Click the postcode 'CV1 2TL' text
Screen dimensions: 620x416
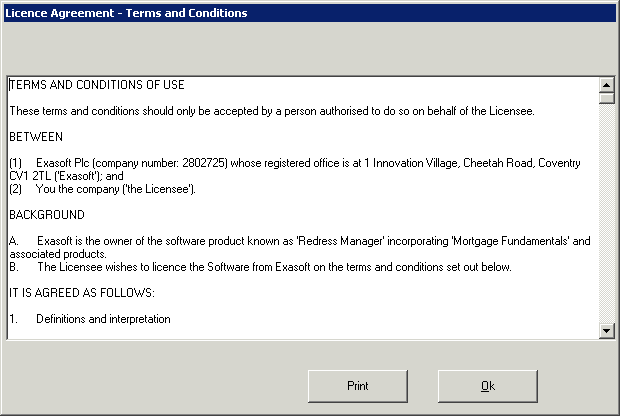[x=30, y=176]
